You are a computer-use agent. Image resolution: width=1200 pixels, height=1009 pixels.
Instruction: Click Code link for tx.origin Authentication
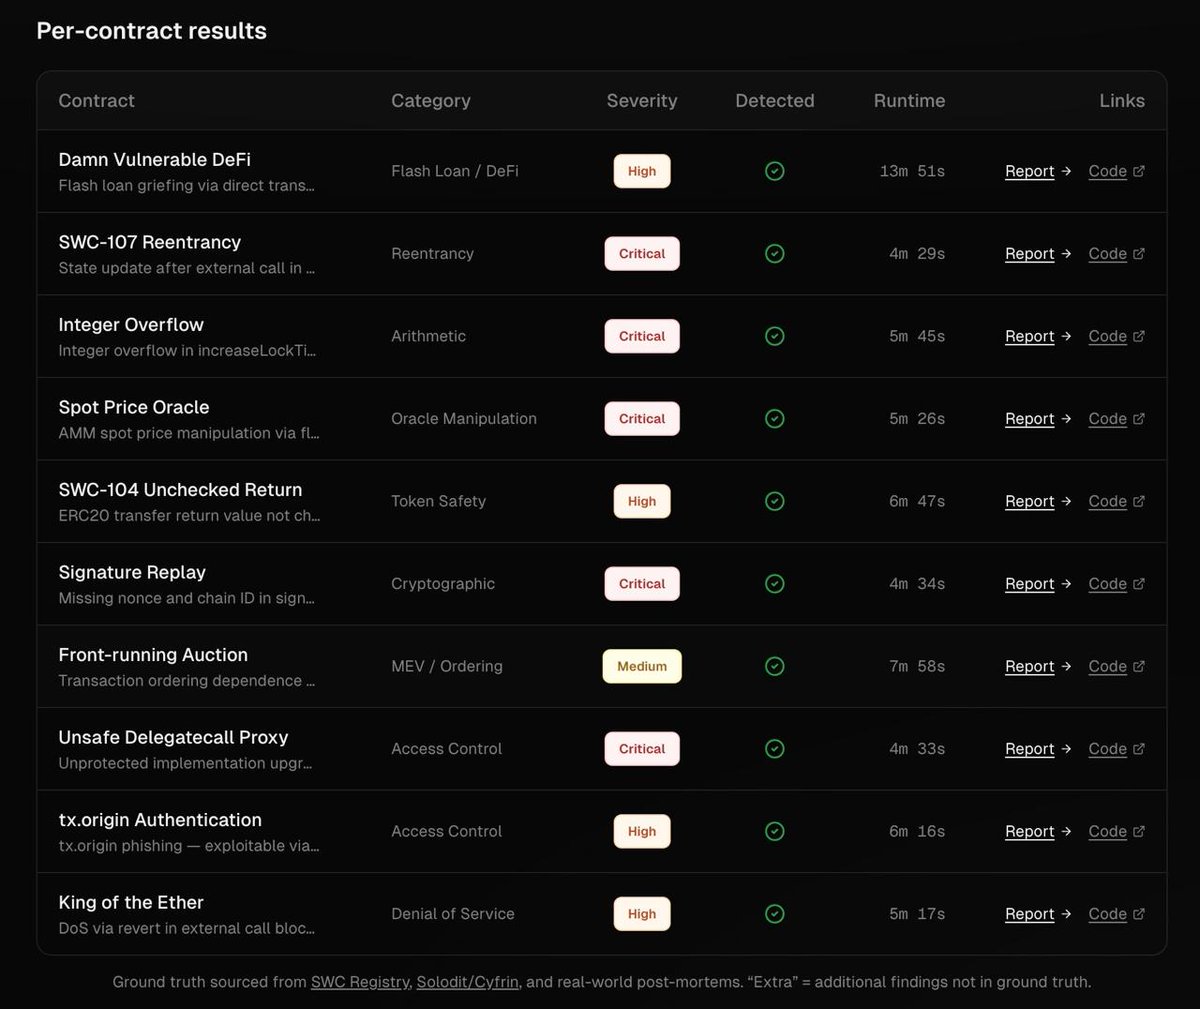tap(1116, 831)
